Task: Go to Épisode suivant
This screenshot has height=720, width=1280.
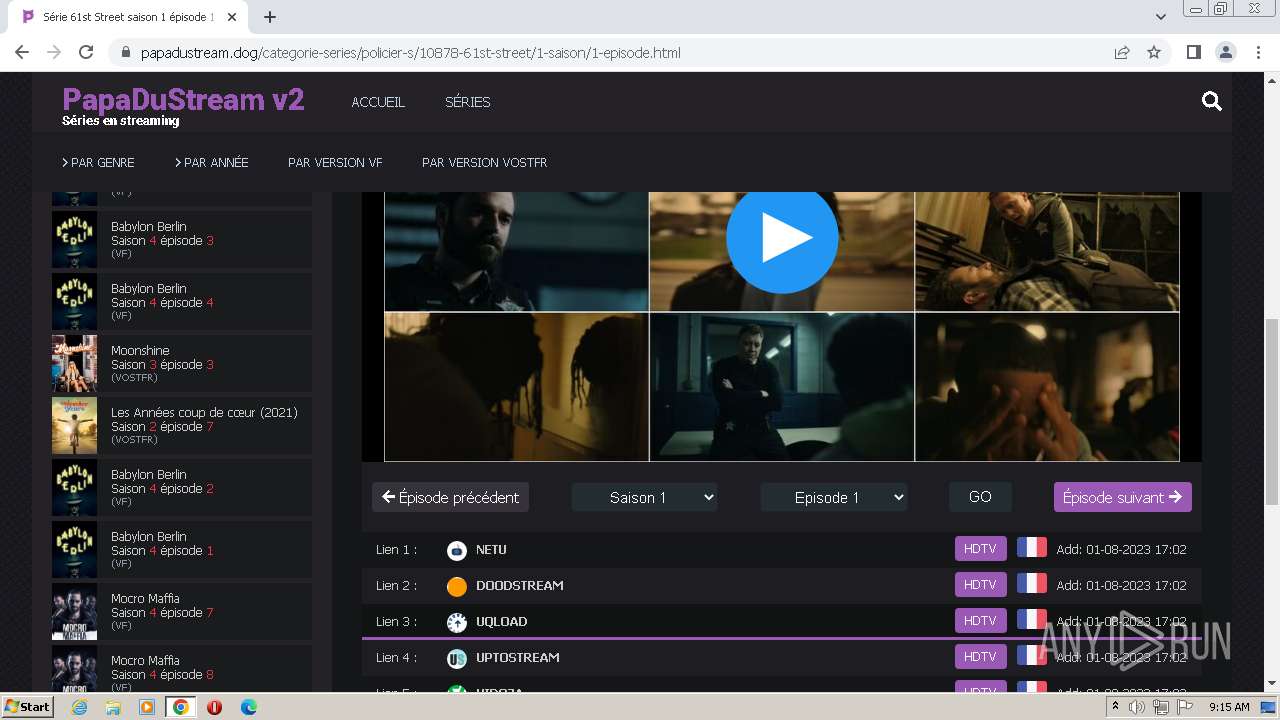Action: pos(1122,497)
